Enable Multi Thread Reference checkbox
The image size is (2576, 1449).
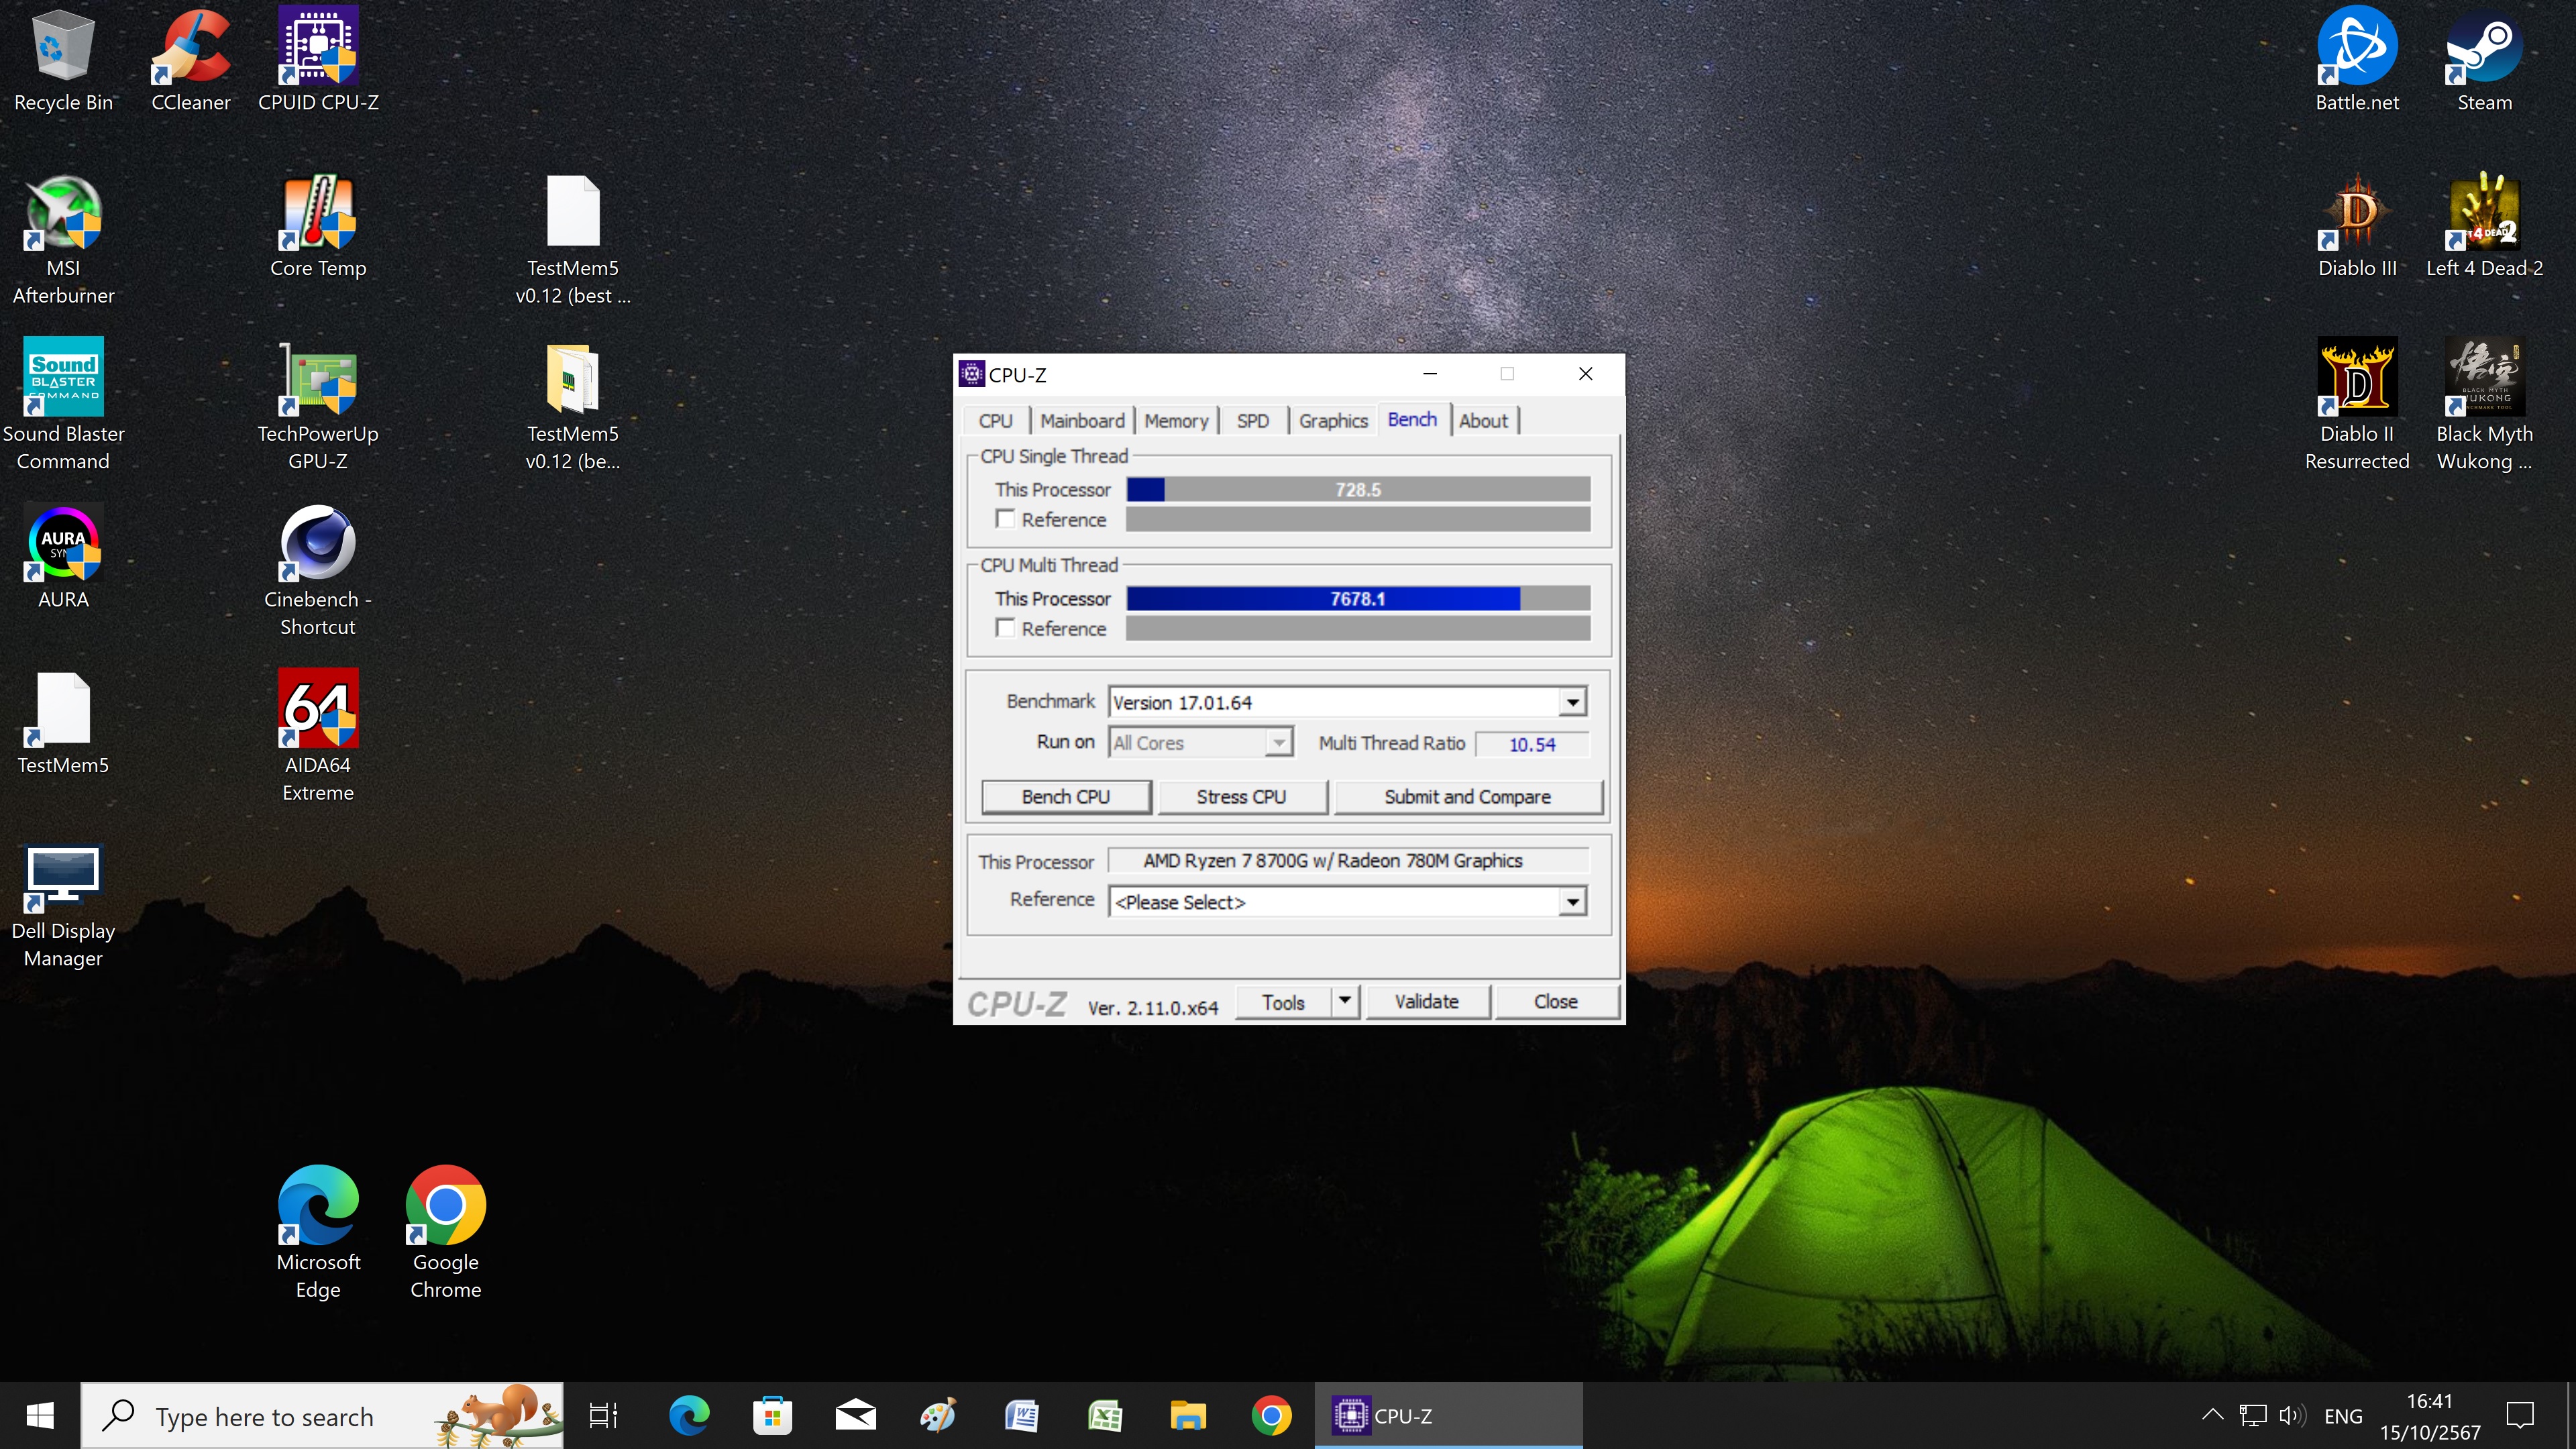pyautogui.click(x=1006, y=628)
